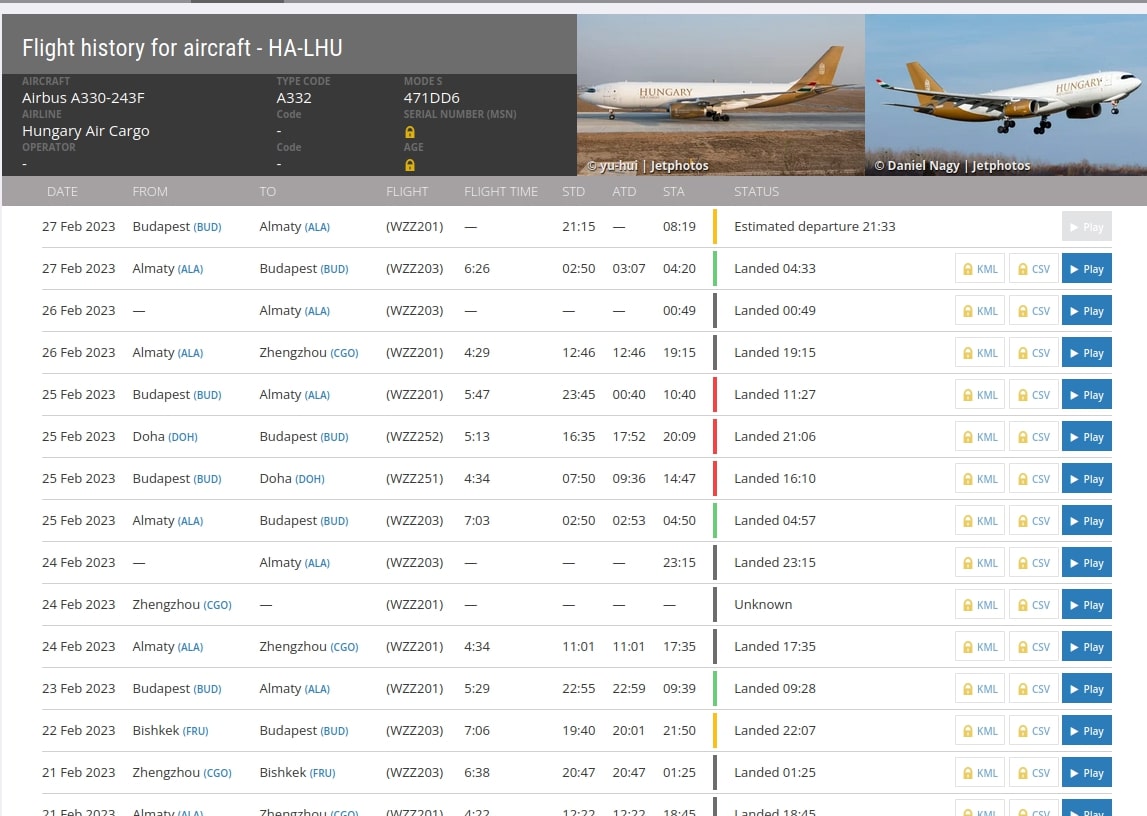1147x816 pixels.
Task: Click CSV button for Budapest to Doha flight
Action: coord(1033,479)
